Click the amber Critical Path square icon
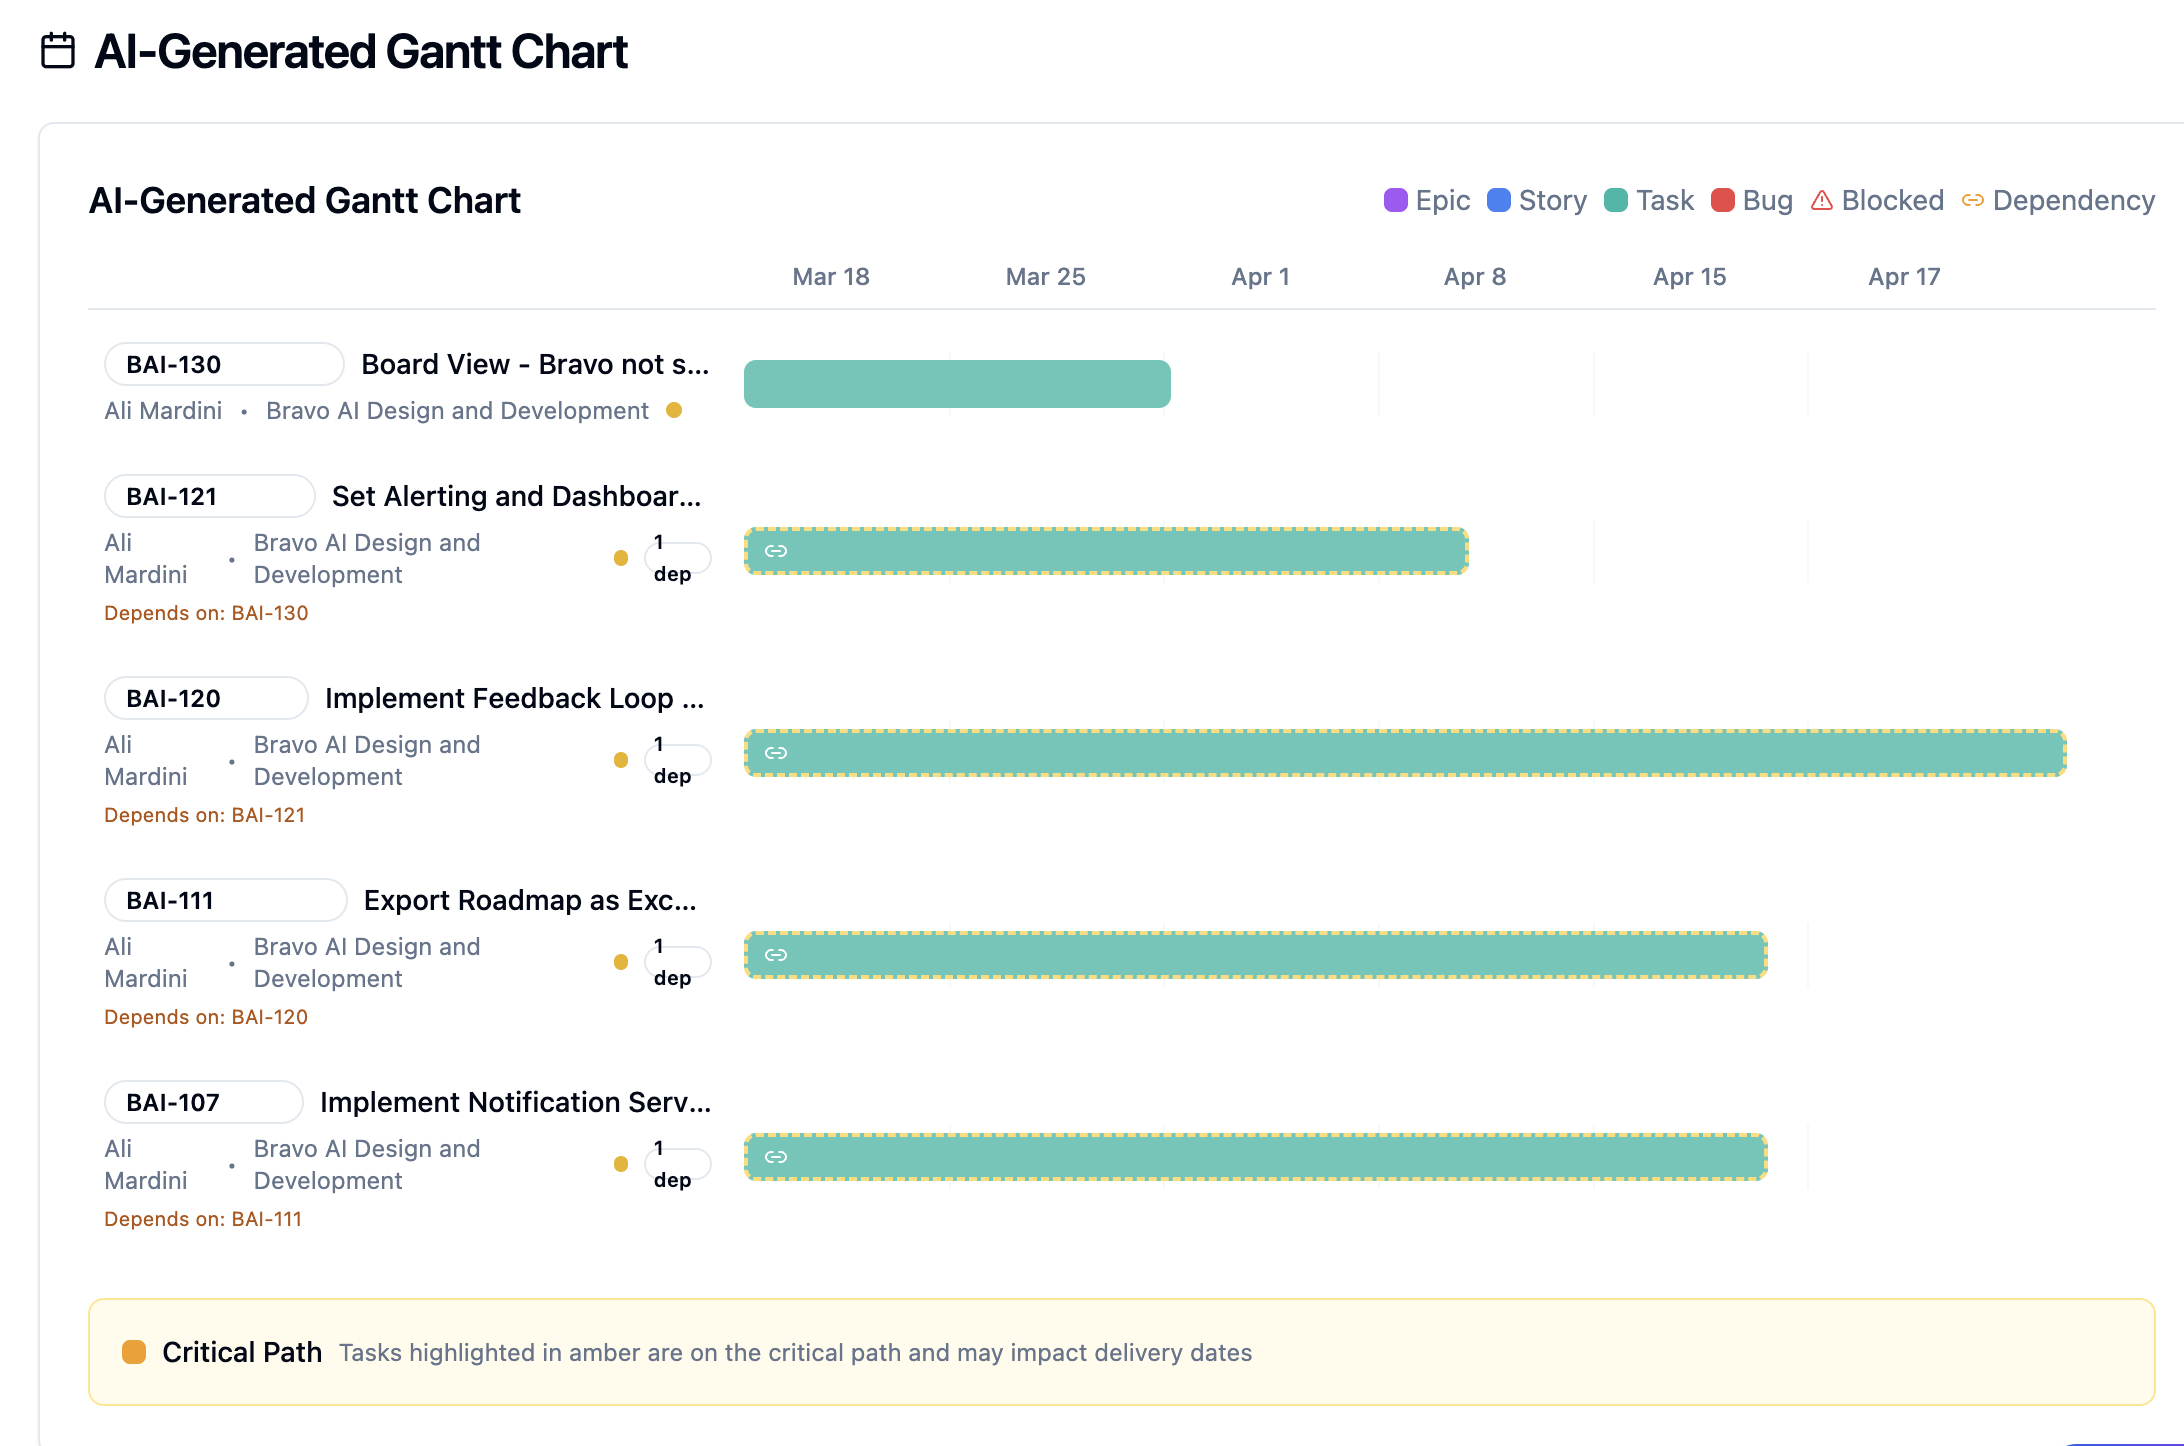2184x1446 pixels. pos(134,1352)
